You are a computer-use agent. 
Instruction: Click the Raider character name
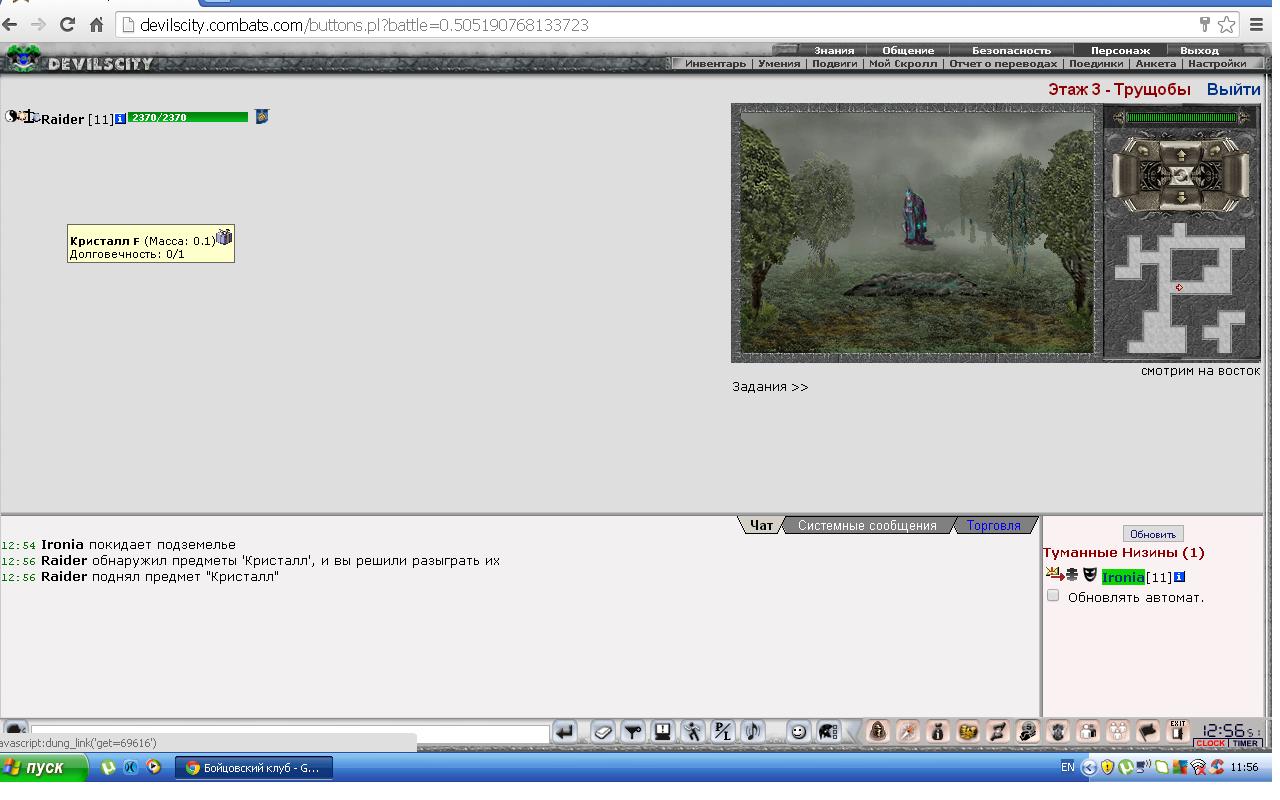click(62, 119)
